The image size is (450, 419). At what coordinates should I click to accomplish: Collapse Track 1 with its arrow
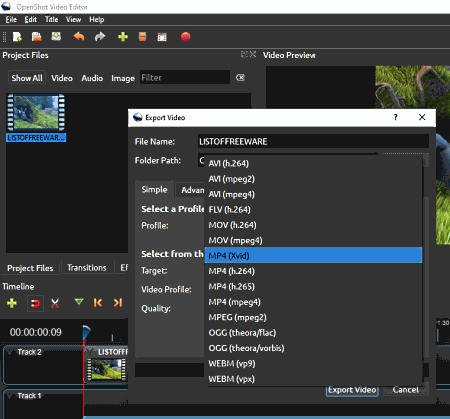(9, 396)
